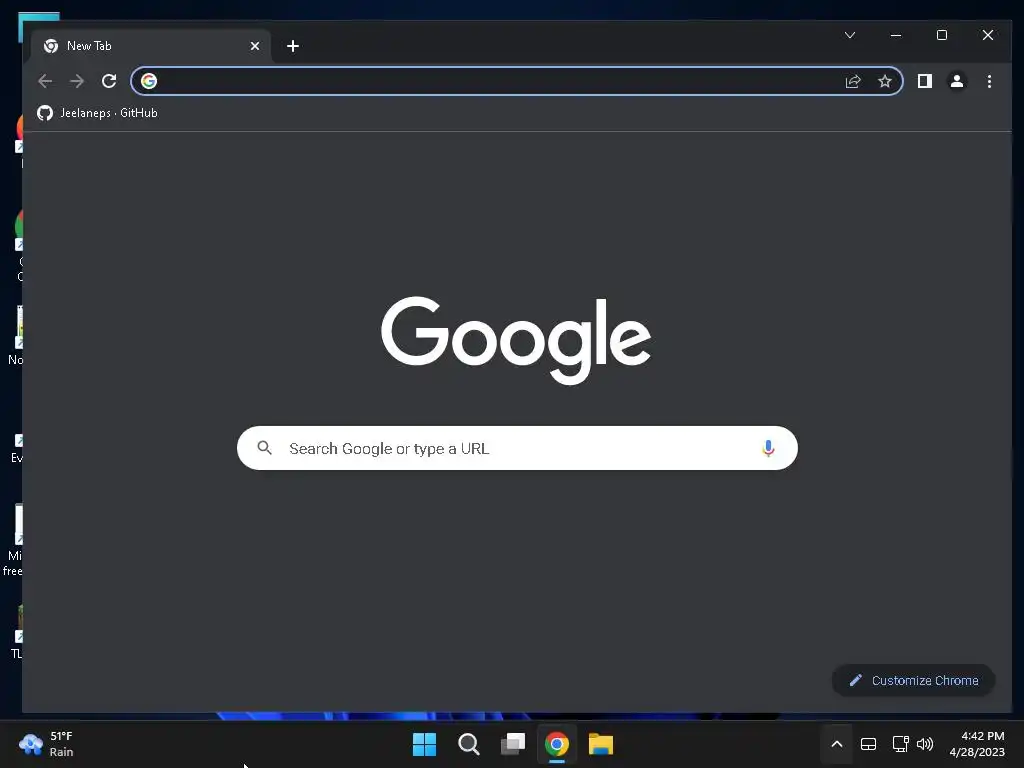Click the Google logo
Screen dimensions: 1024x768
tap(516, 340)
